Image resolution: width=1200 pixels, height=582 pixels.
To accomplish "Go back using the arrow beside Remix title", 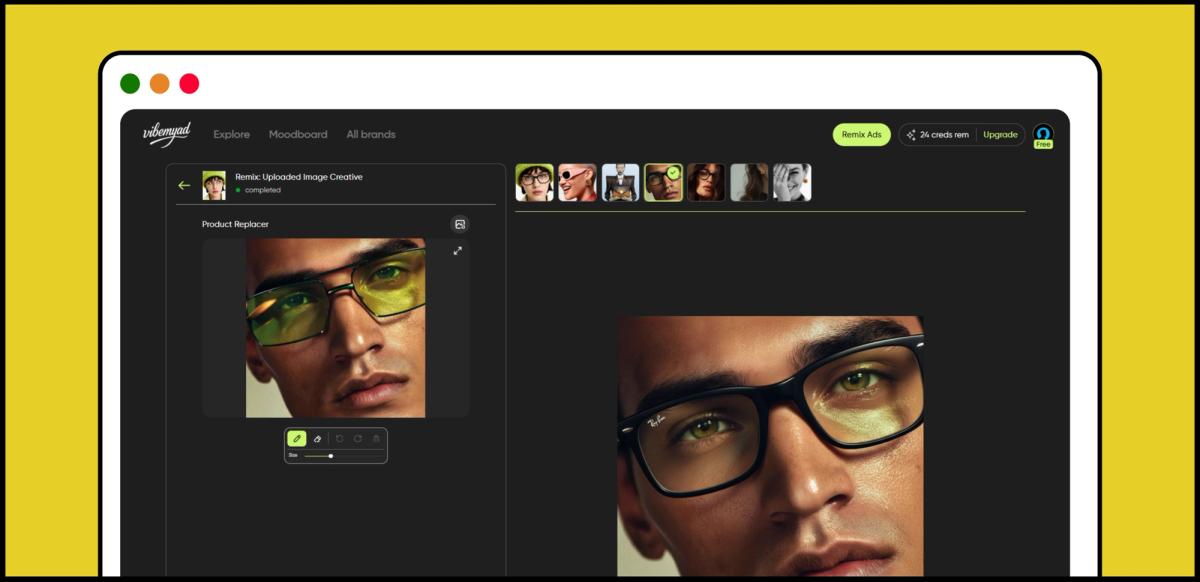I will 184,184.
